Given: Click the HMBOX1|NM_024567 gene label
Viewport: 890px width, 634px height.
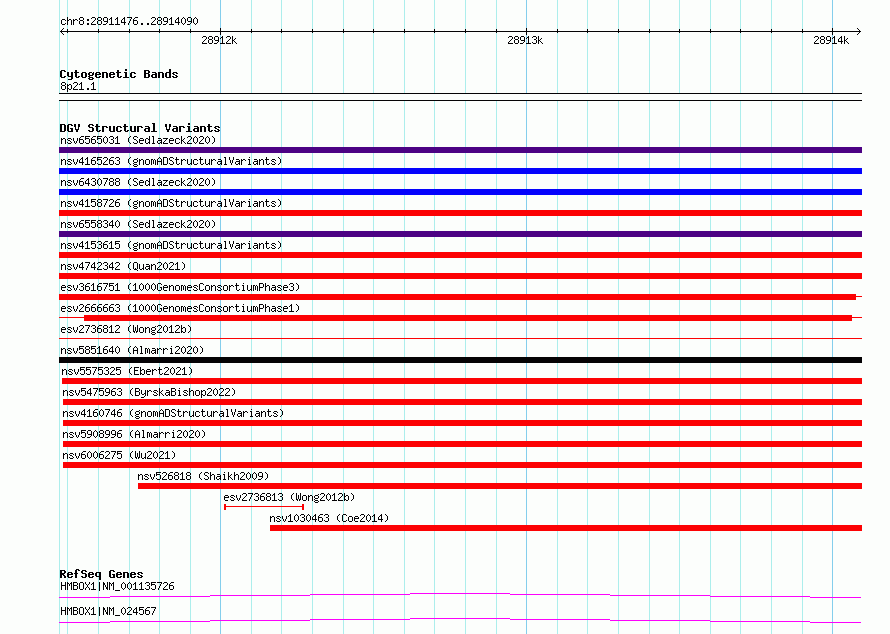Looking at the screenshot, I should pos(108,611).
